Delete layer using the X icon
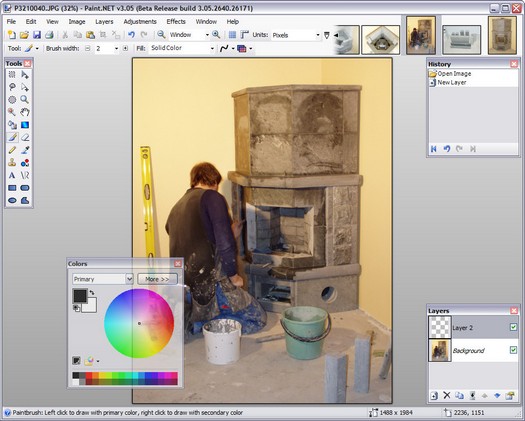The width and height of the screenshot is (525, 421). [447, 396]
